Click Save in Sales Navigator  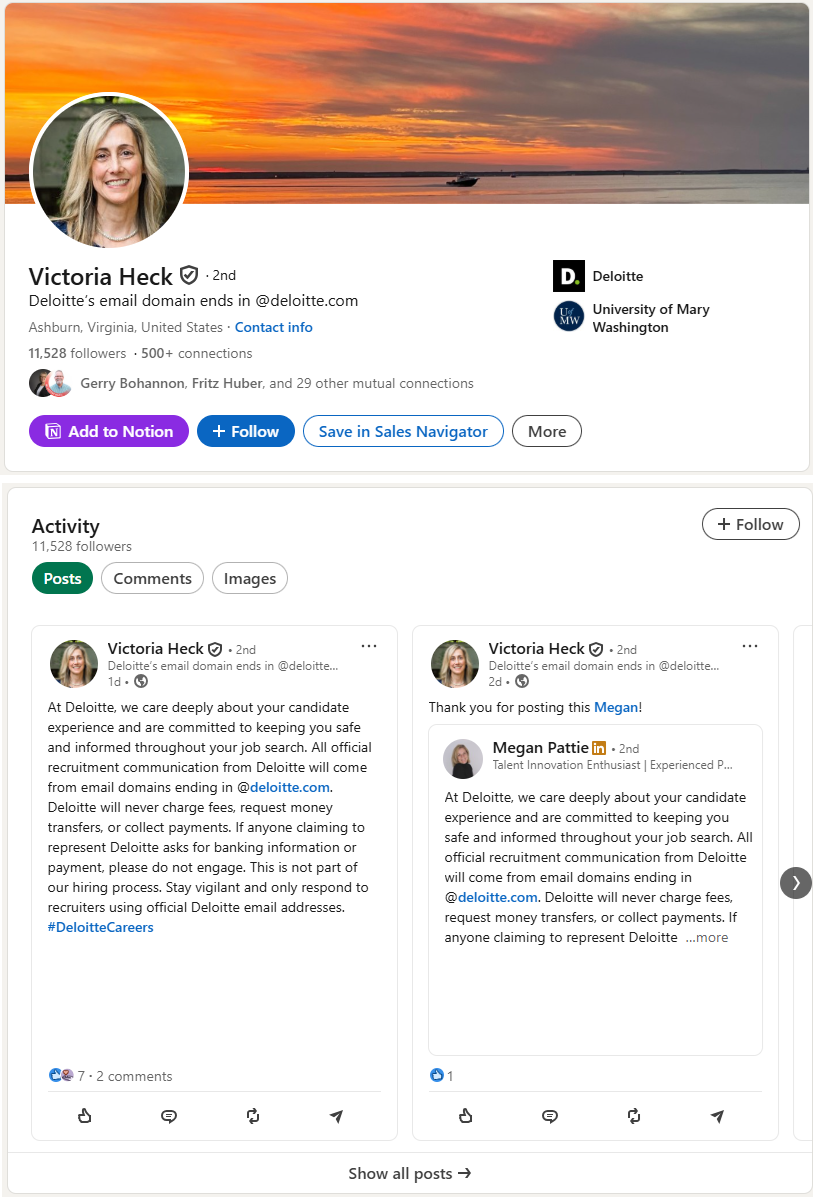coord(403,432)
